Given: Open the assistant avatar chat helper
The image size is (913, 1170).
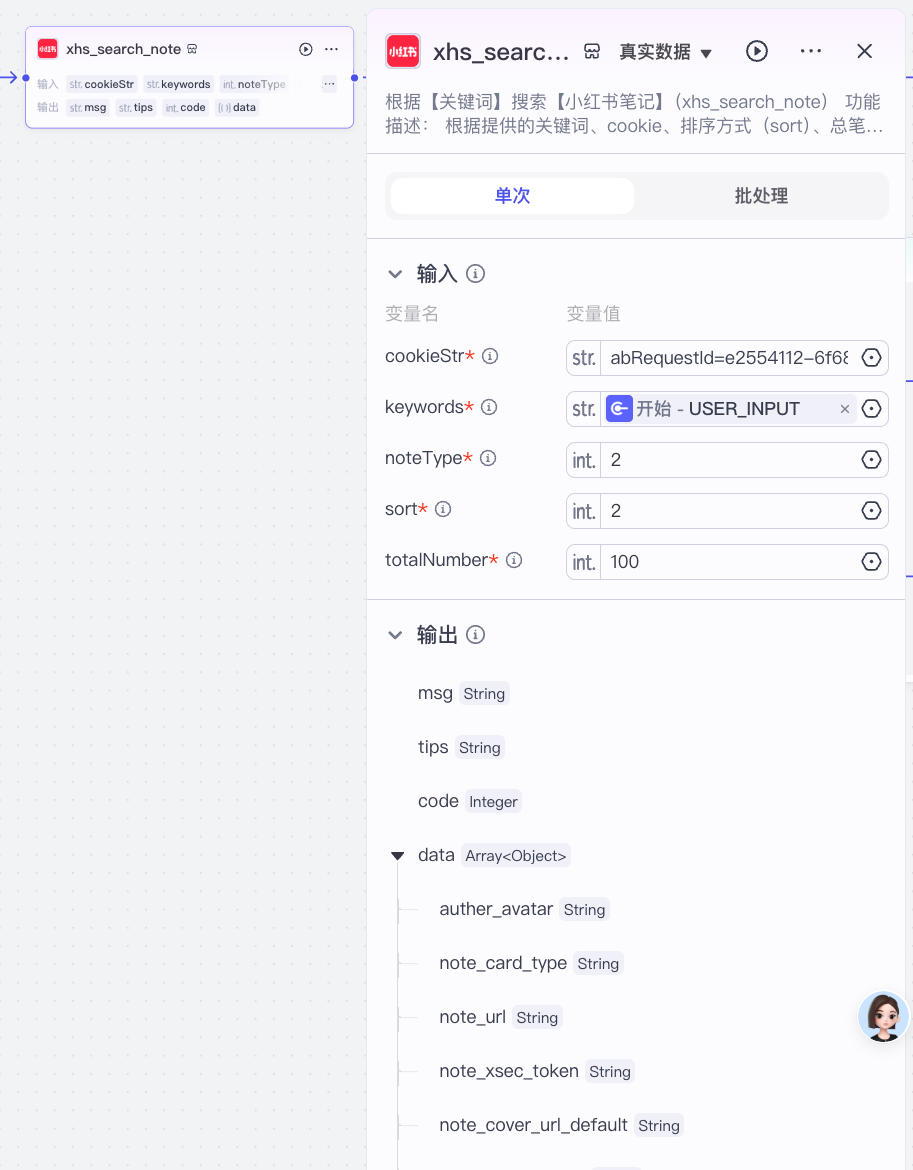Looking at the screenshot, I should [883, 1016].
